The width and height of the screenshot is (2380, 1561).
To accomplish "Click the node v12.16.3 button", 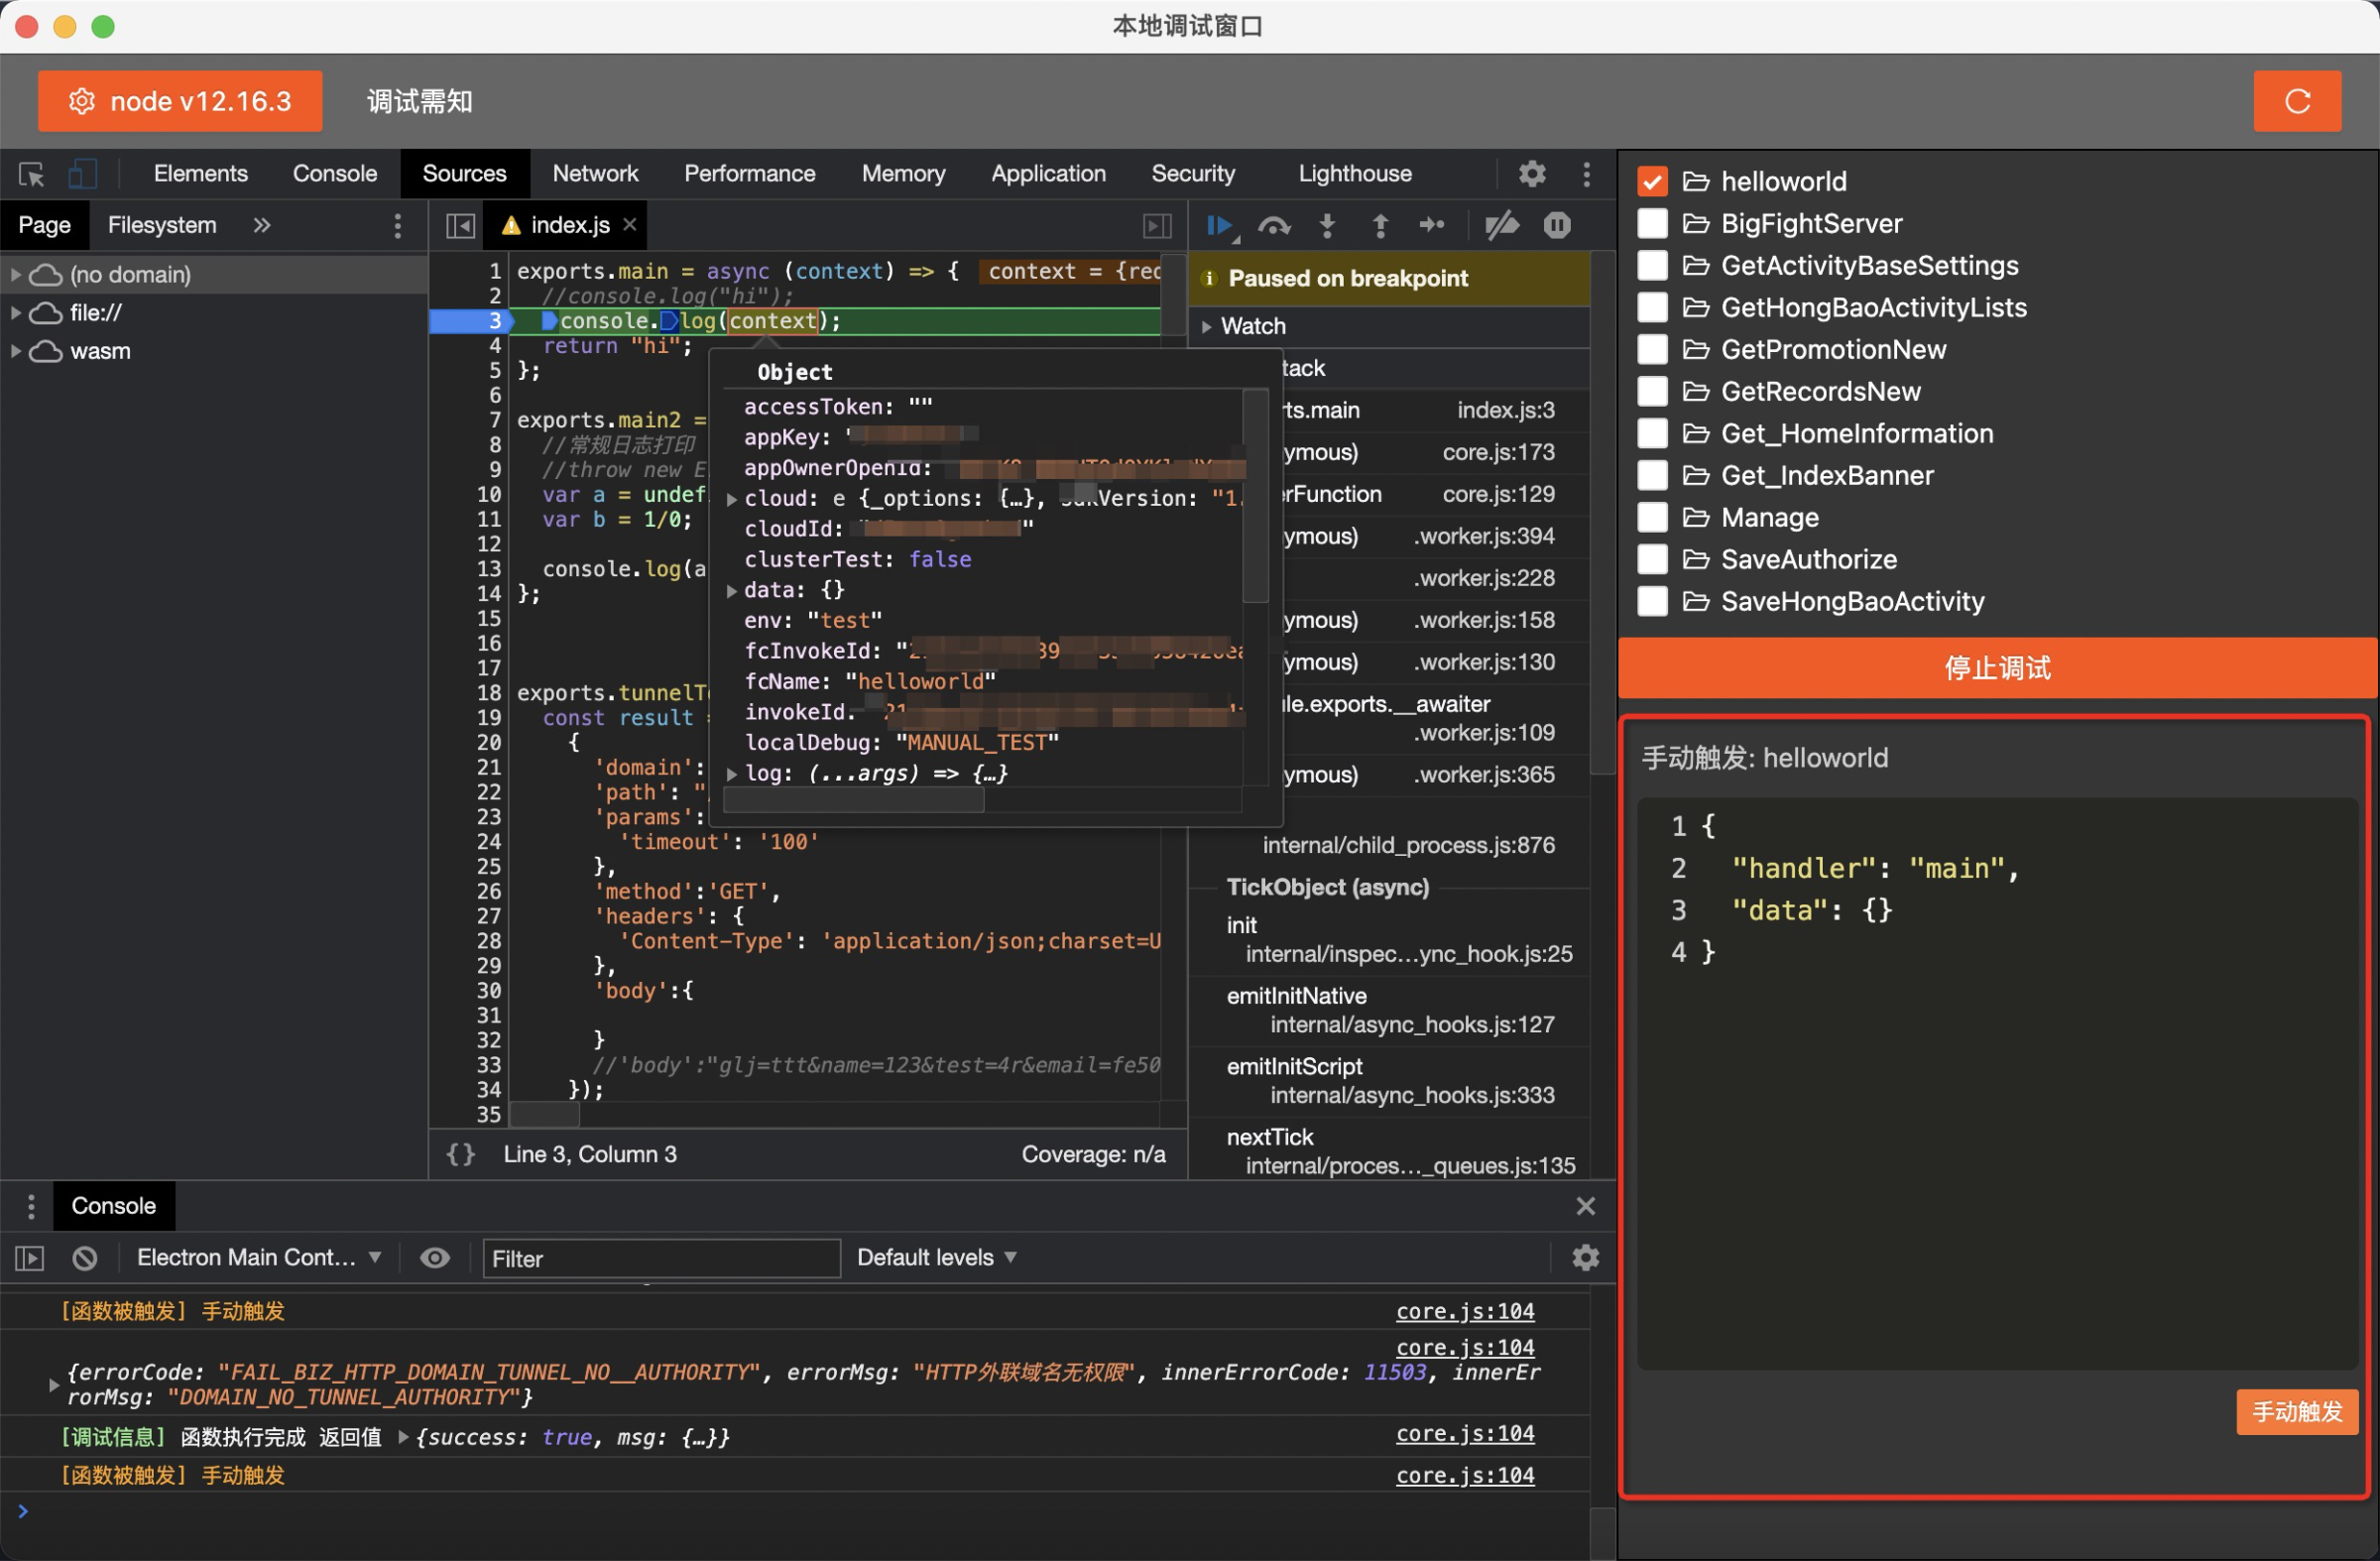I will click(x=180, y=101).
